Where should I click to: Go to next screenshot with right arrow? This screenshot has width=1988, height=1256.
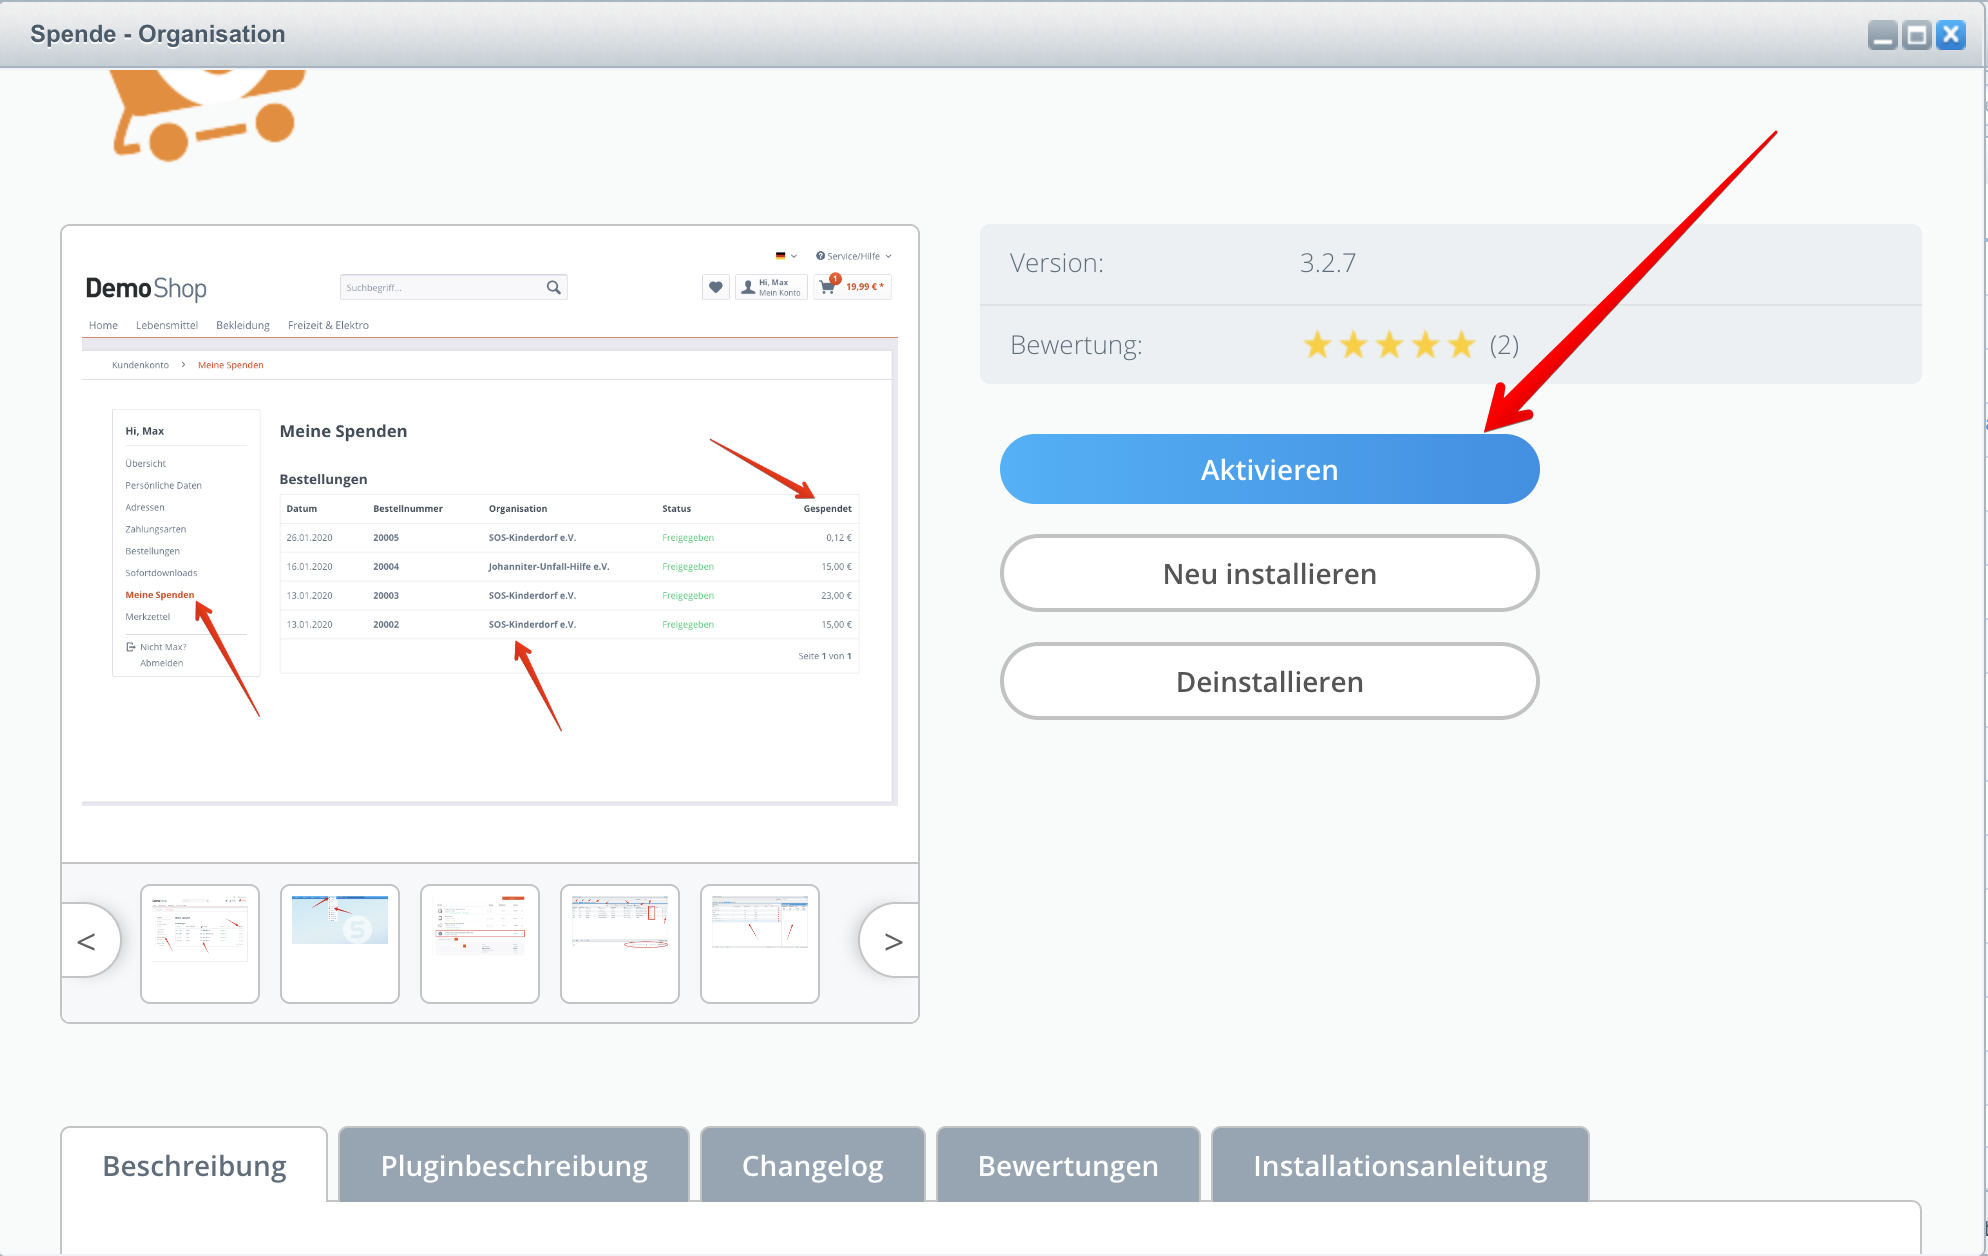coord(892,941)
